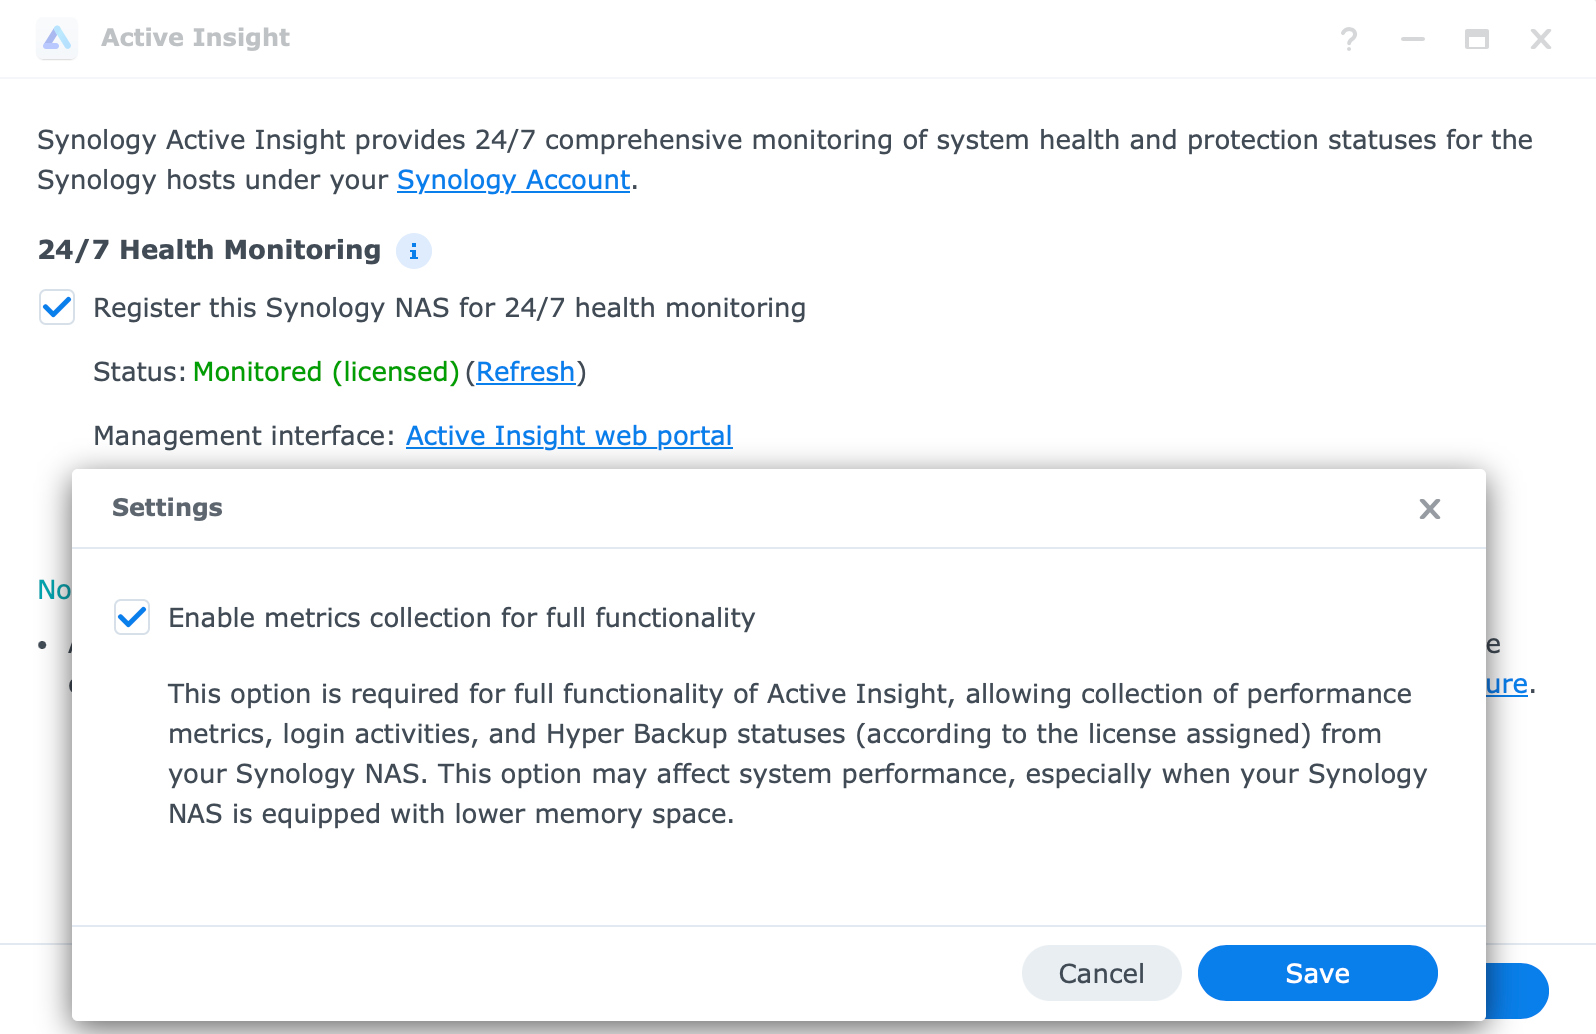
Task: Open the Active Insight web portal link
Action: (569, 436)
